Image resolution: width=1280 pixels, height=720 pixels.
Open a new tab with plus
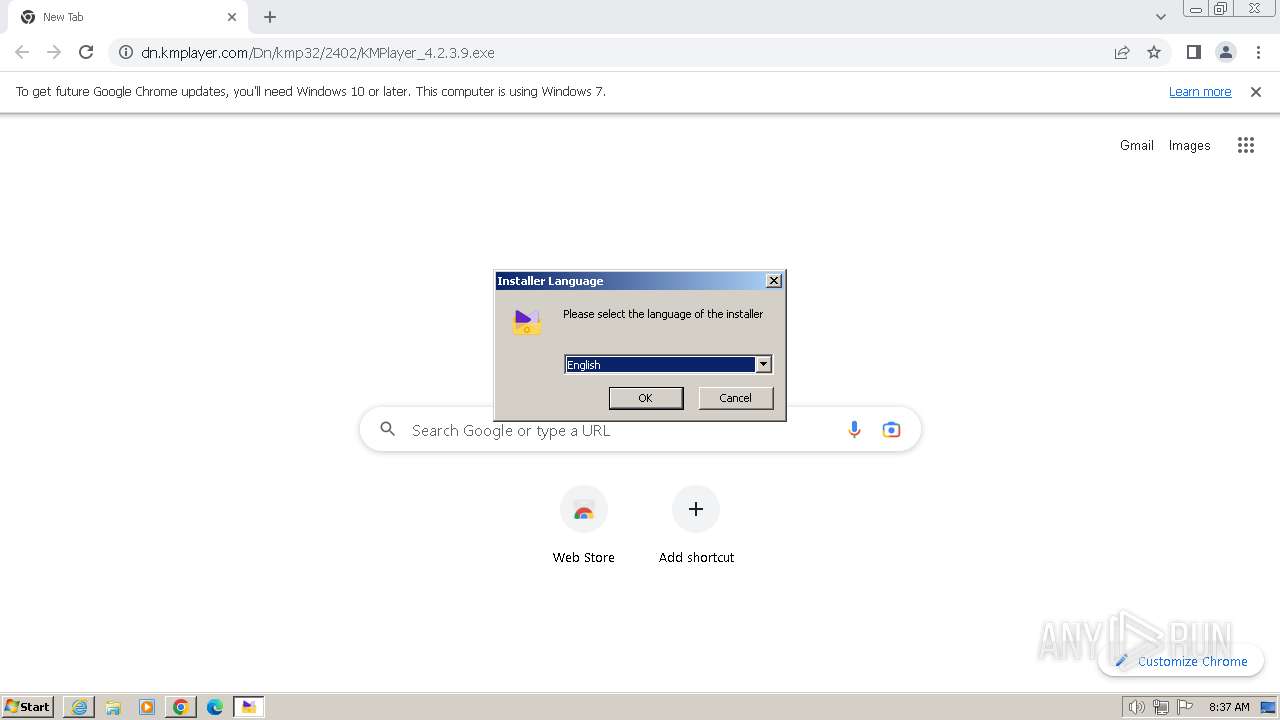pyautogui.click(x=270, y=17)
